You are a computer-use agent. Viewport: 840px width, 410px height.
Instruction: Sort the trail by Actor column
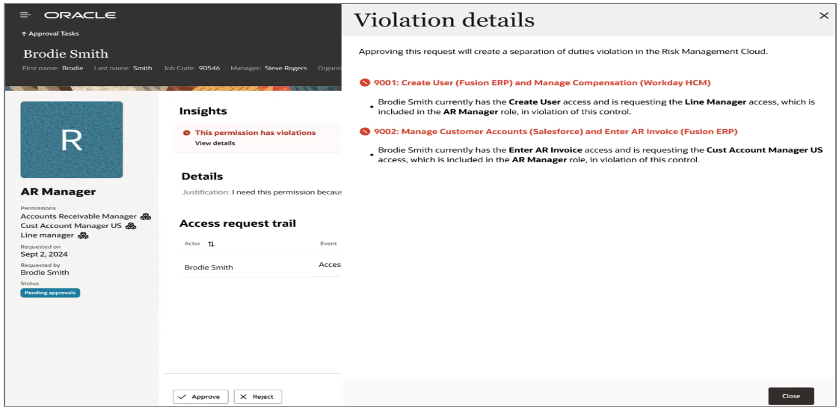[x=211, y=244]
